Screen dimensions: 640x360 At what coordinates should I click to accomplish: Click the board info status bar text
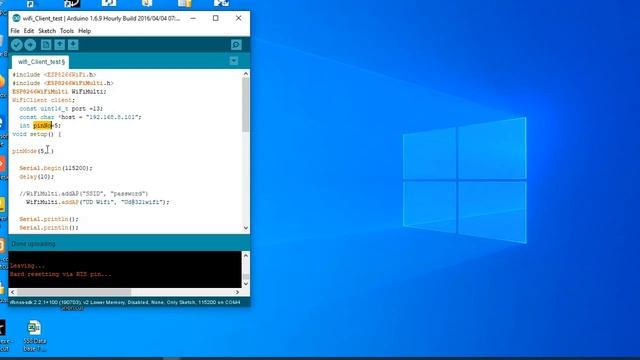pos(125,302)
